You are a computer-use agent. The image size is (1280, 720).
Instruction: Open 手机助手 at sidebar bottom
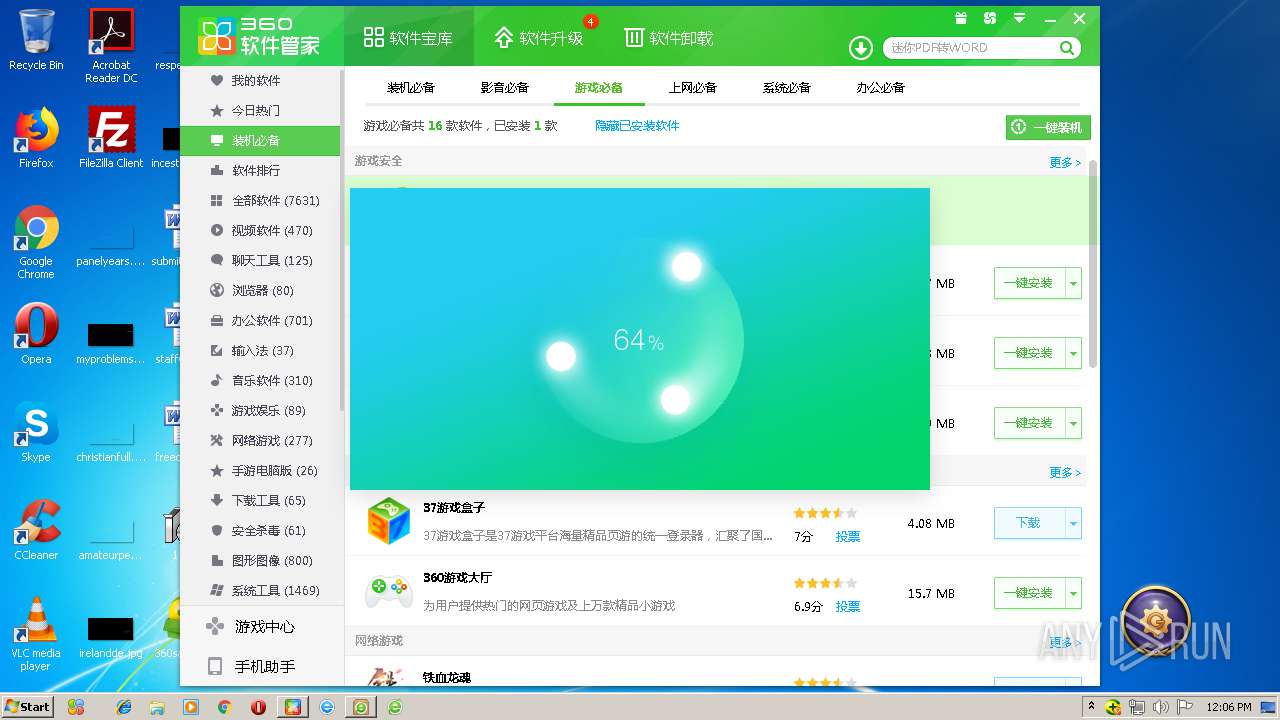[x=262, y=666]
